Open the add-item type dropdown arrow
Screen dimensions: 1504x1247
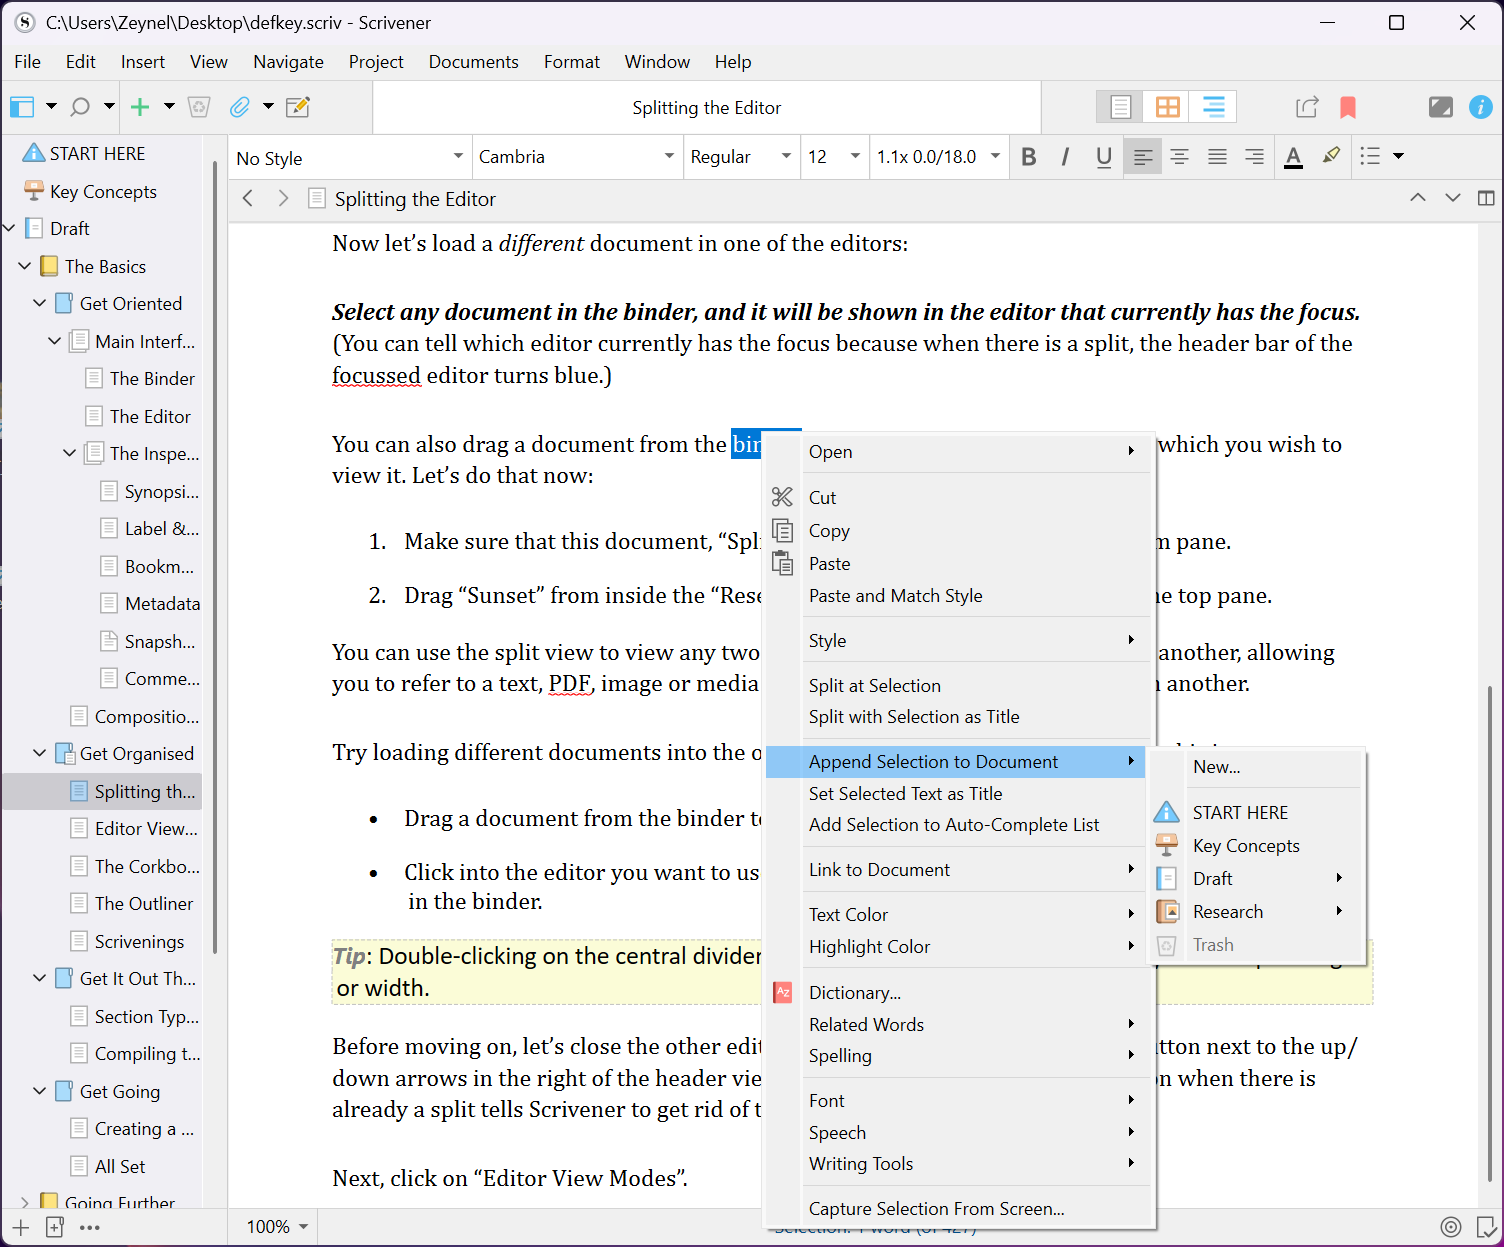pyautogui.click(x=169, y=106)
